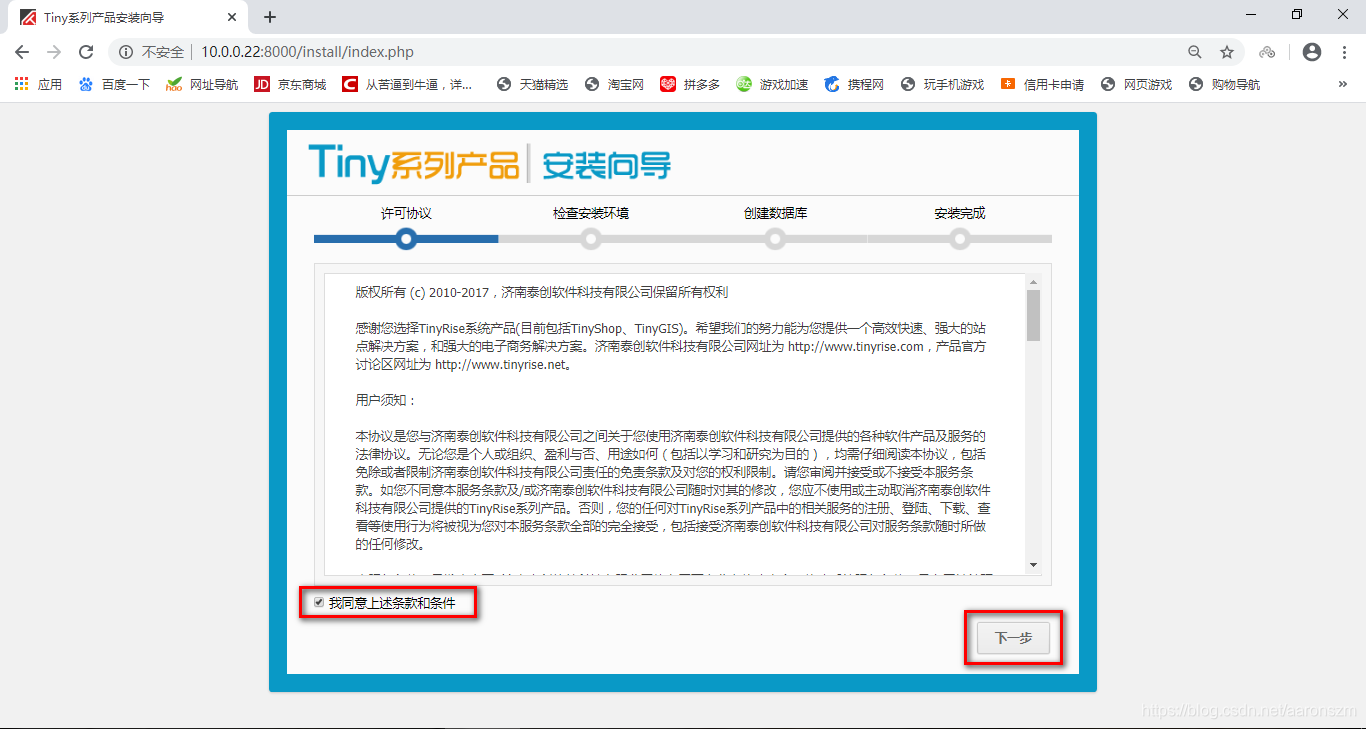1366x729 pixels.
Task: Open the 淘宝网 bookmark
Action: [614, 85]
